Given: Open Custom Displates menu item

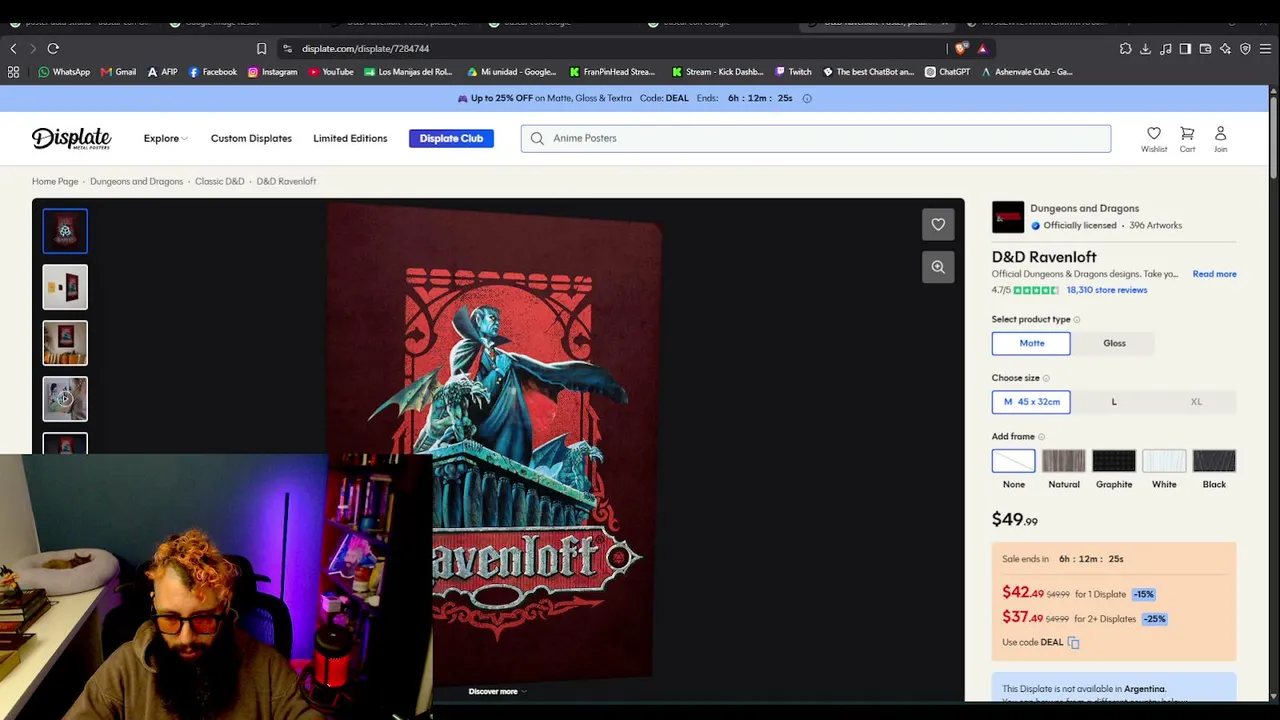Looking at the screenshot, I should click(x=251, y=138).
